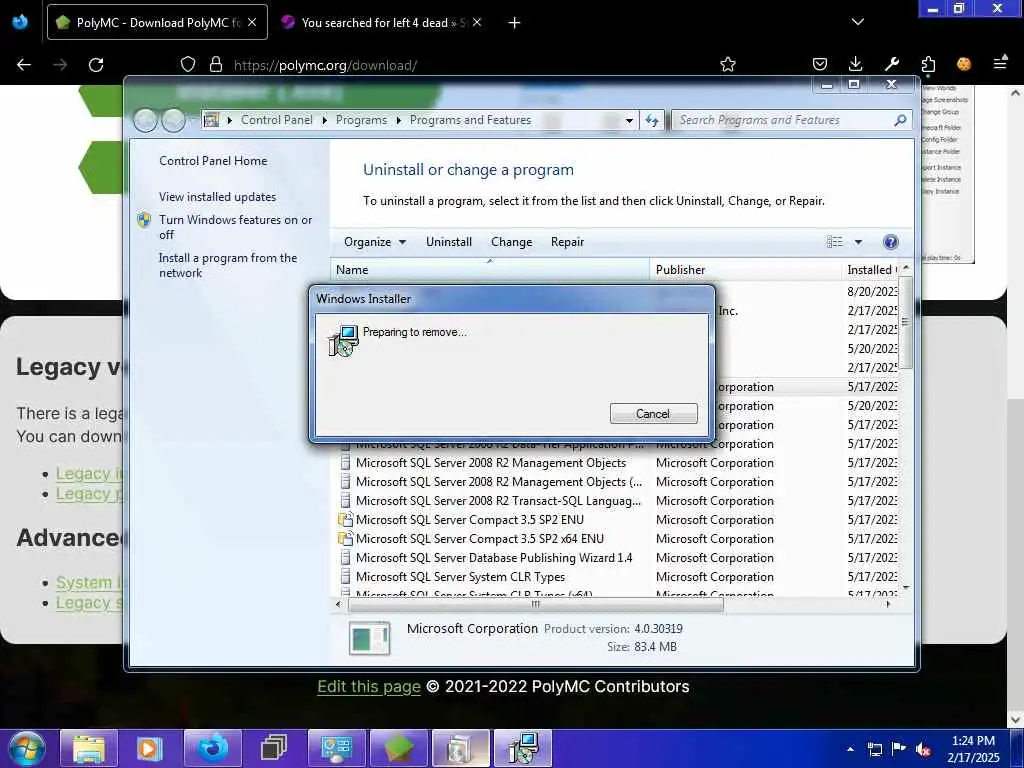Open a new Firefox tab
The width and height of the screenshot is (1024, 768).
point(515,23)
